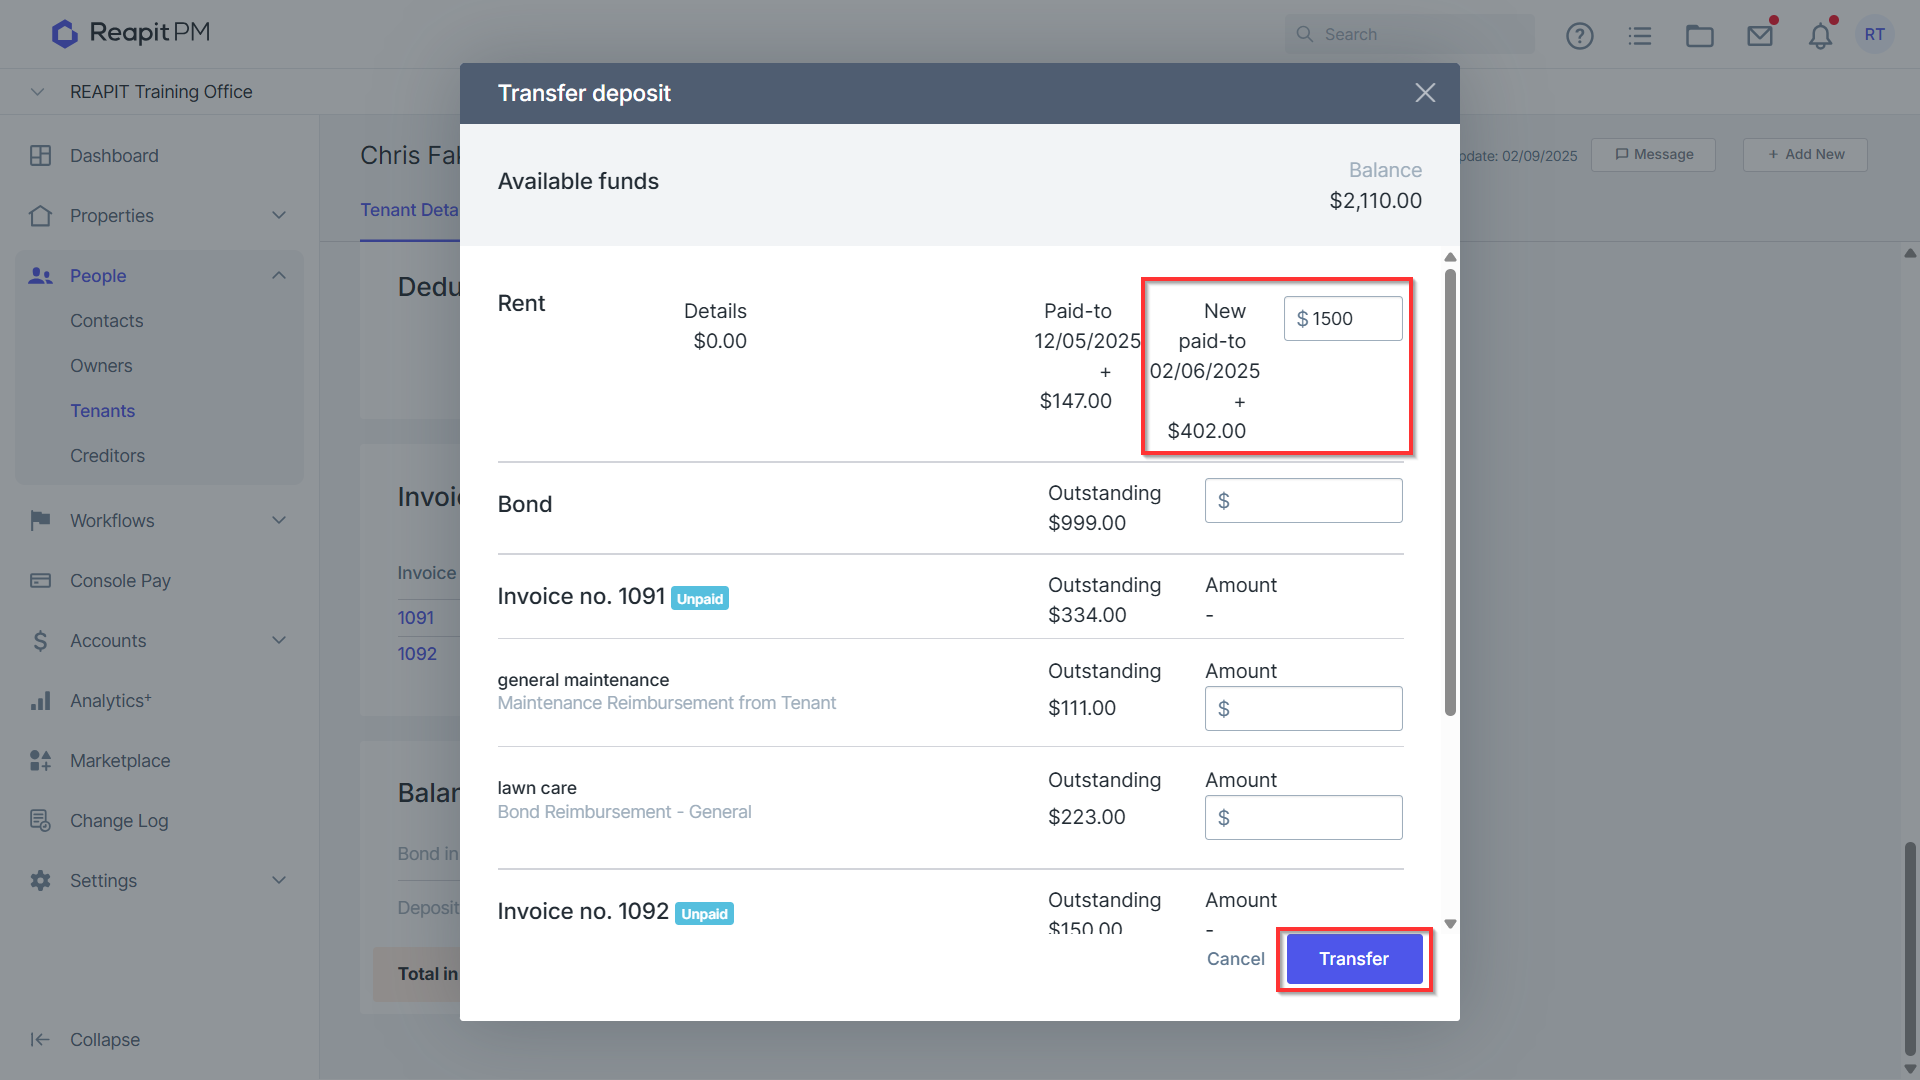Click the People group icon
Image resolution: width=1920 pixels, height=1080 pixels.
tap(40, 276)
